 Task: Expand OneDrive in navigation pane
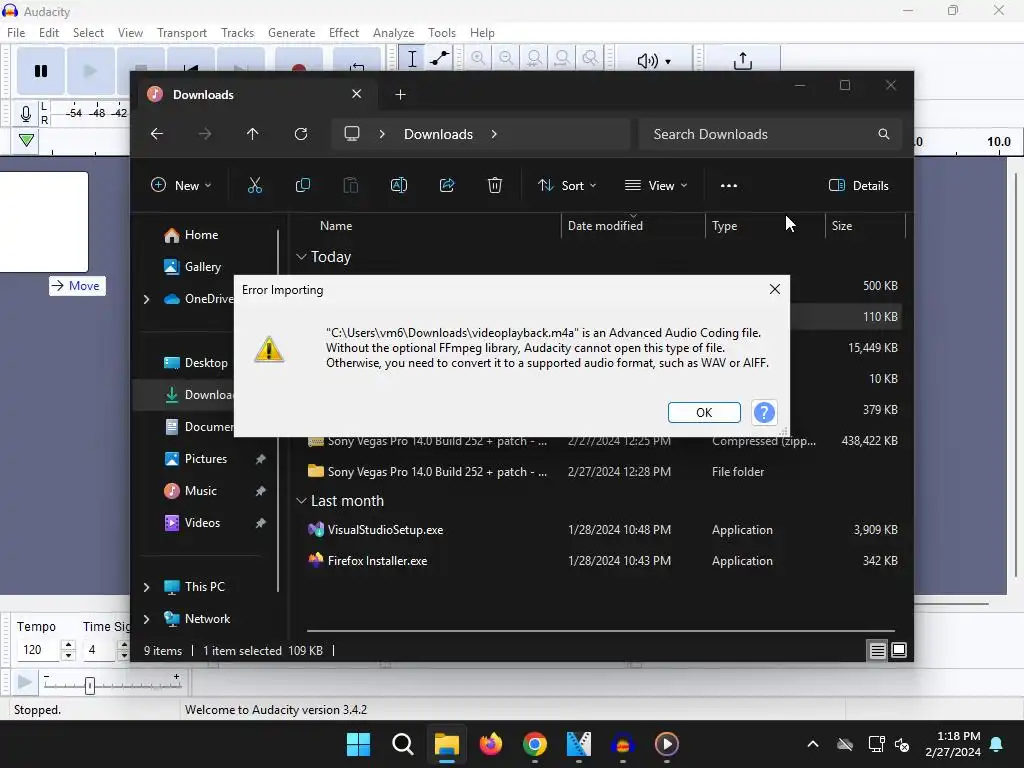pyautogui.click(x=146, y=299)
